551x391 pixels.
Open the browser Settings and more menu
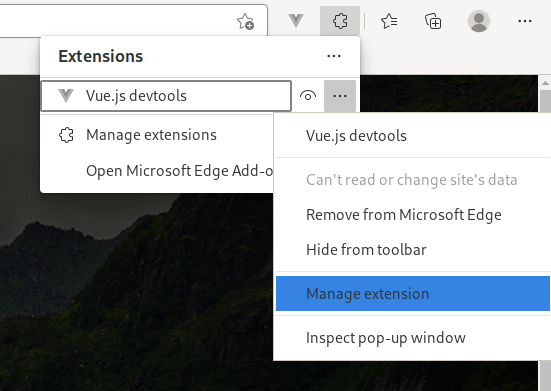click(525, 21)
